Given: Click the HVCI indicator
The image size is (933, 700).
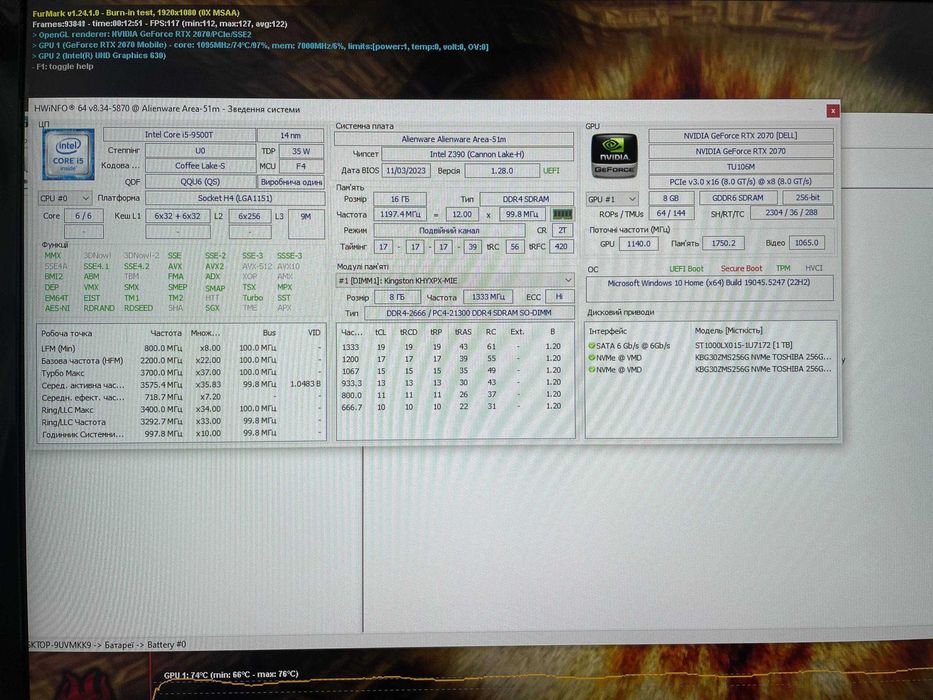Looking at the screenshot, I should tap(813, 268).
